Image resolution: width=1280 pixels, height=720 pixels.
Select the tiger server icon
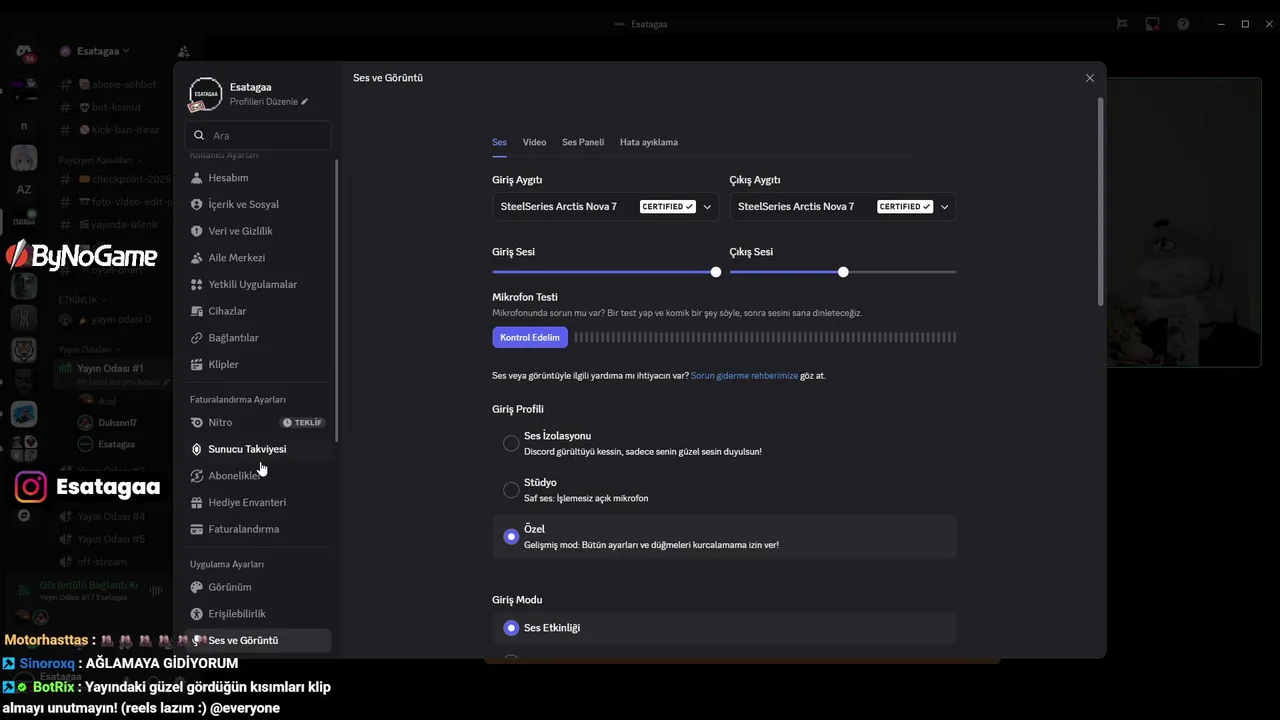24,350
